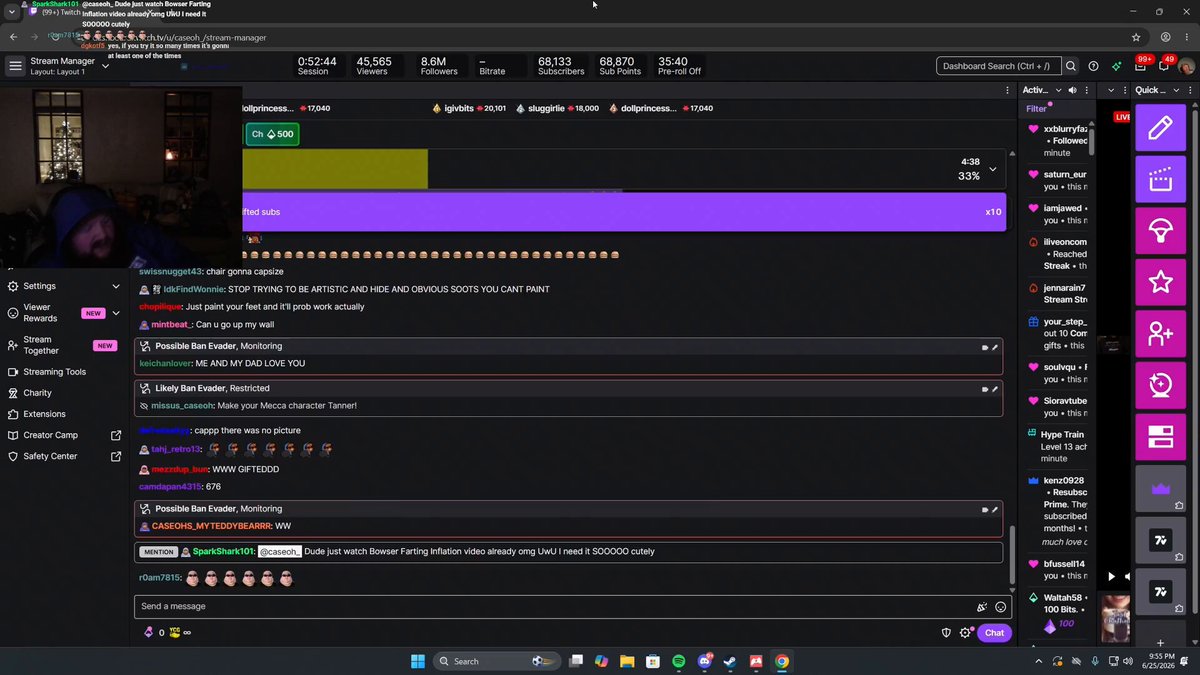
Task: Open the channel points balance diamond icon
Action: (x=149, y=632)
